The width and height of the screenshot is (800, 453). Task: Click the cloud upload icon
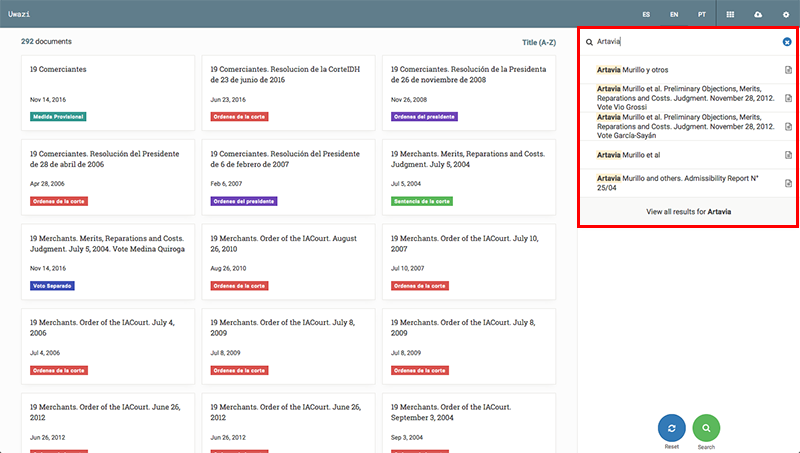click(x=758, y=15)
